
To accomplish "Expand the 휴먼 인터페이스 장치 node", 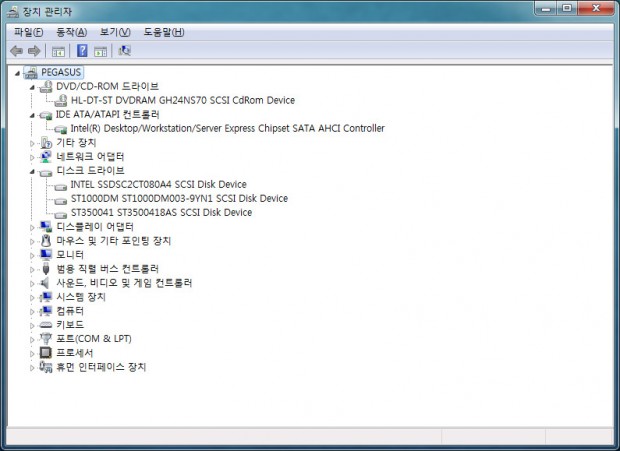I will [x=32, y=368].
